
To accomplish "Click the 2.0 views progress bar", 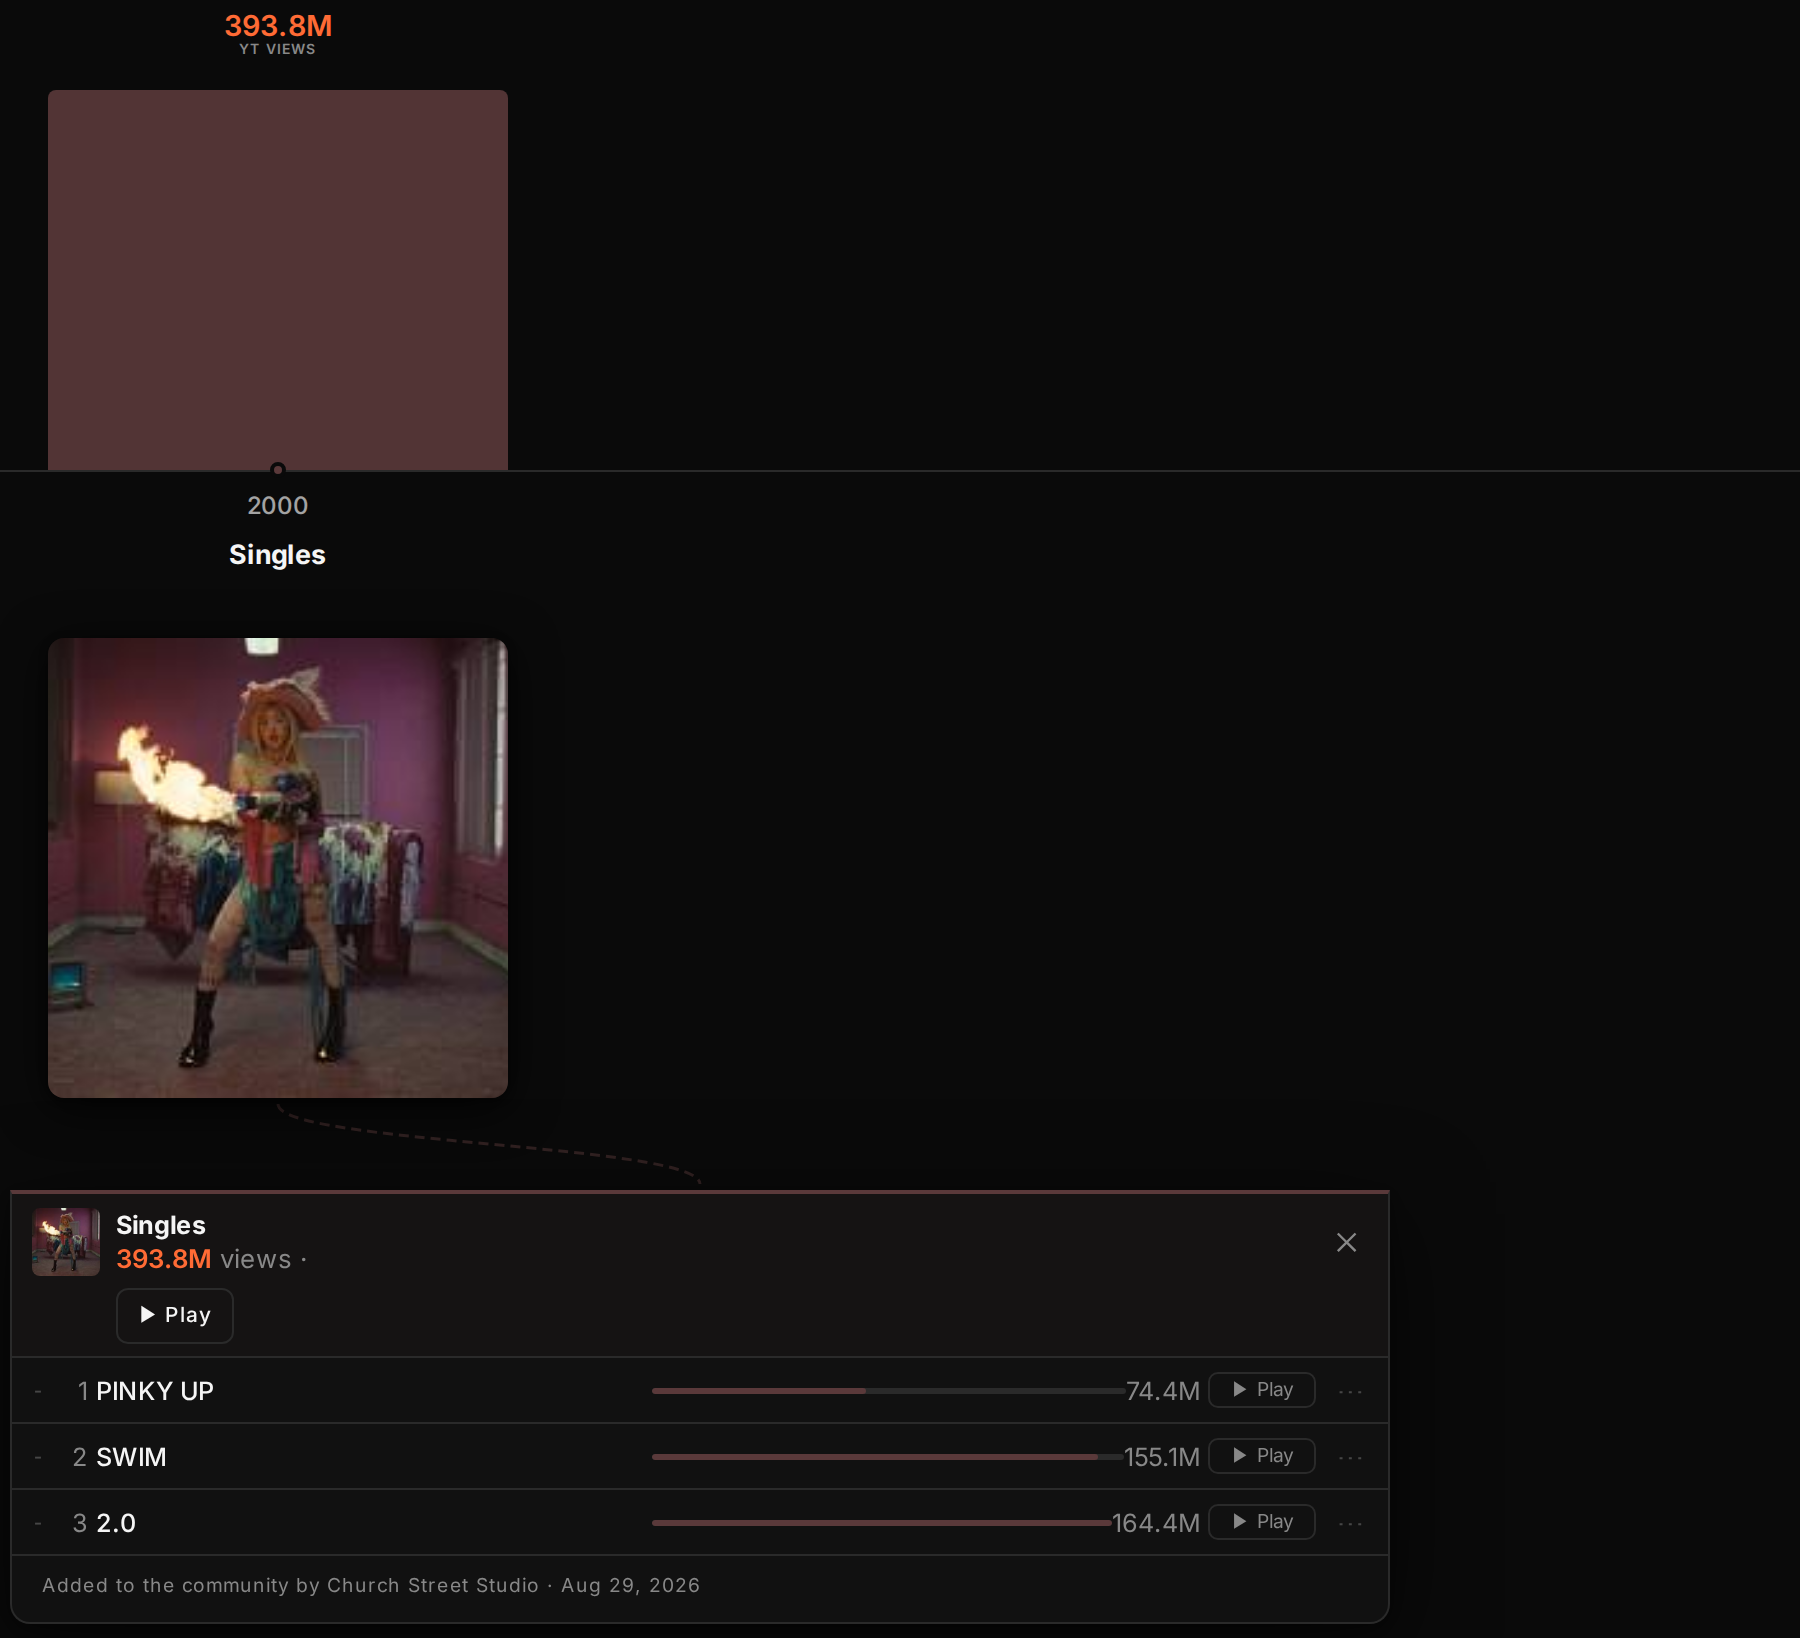I will pyautogui.click(x=882, y=1523).
